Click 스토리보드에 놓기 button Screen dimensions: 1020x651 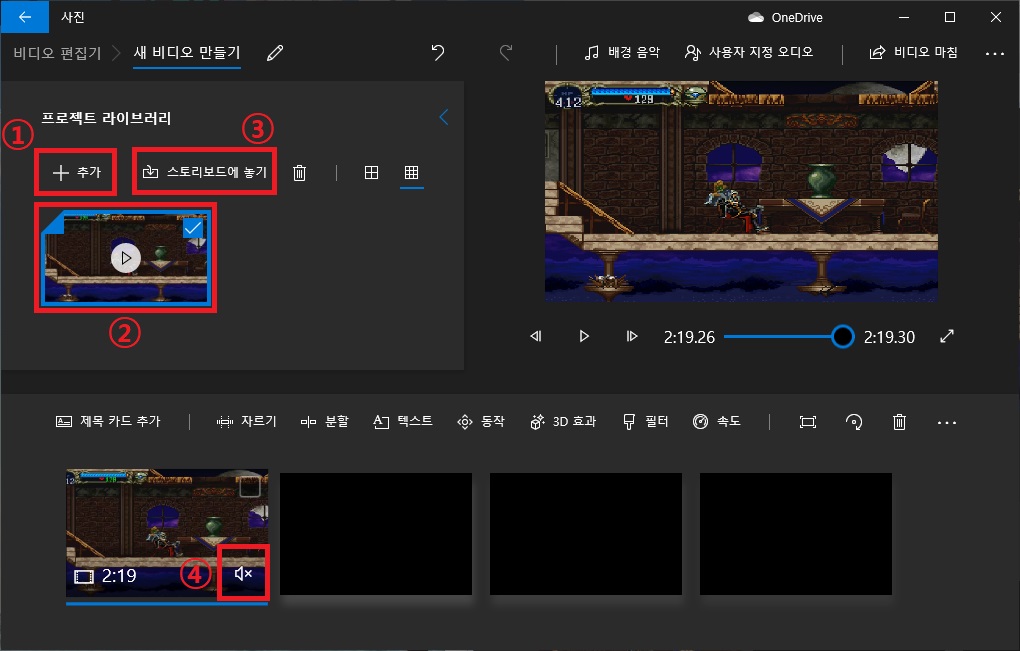click(205, 172)
